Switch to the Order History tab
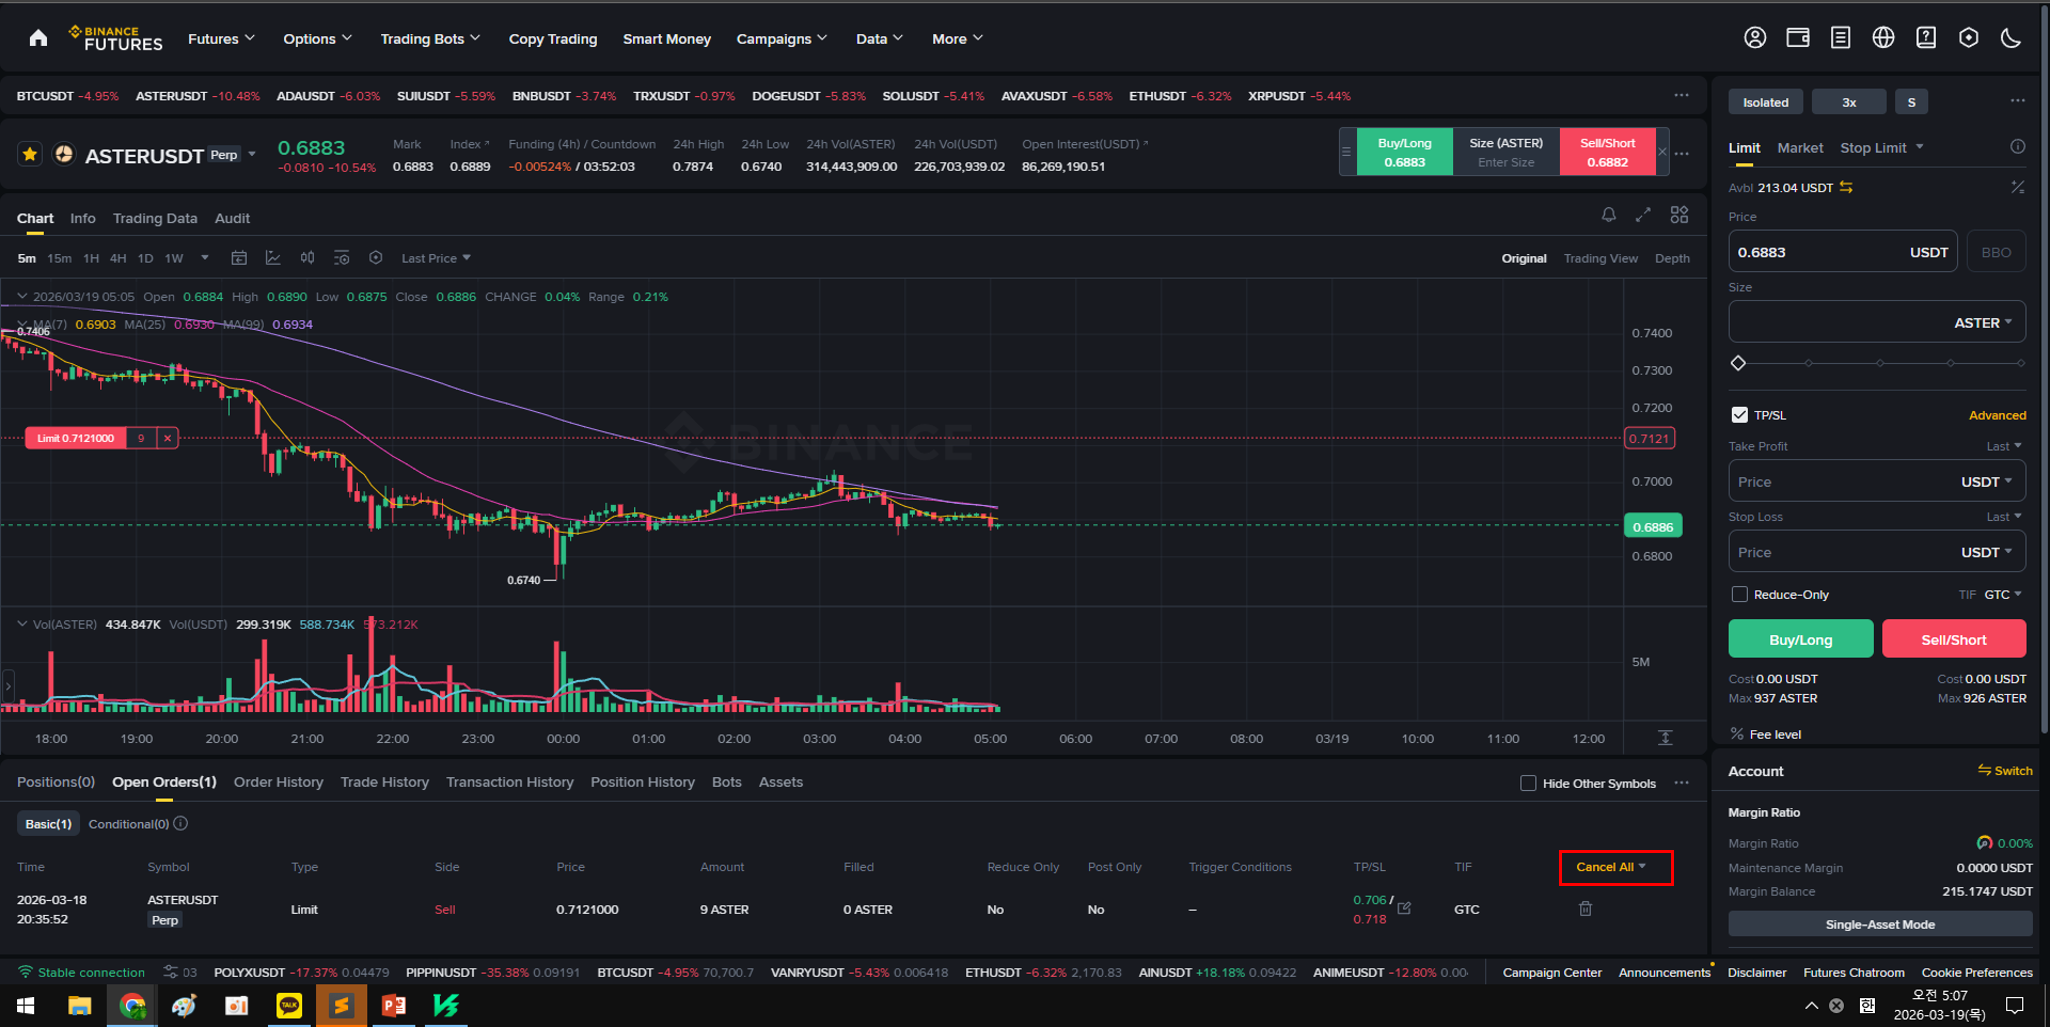 point(278,782)
